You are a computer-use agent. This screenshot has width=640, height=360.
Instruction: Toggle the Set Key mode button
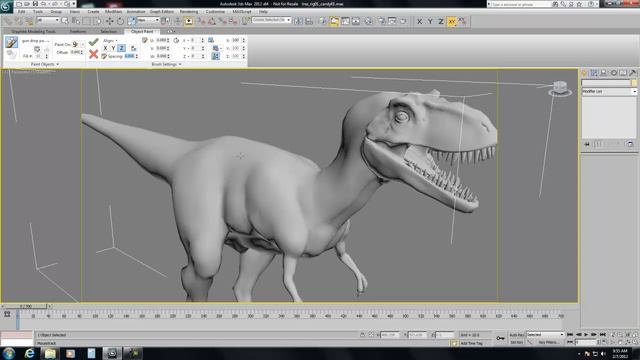click(x=516, y=342)
